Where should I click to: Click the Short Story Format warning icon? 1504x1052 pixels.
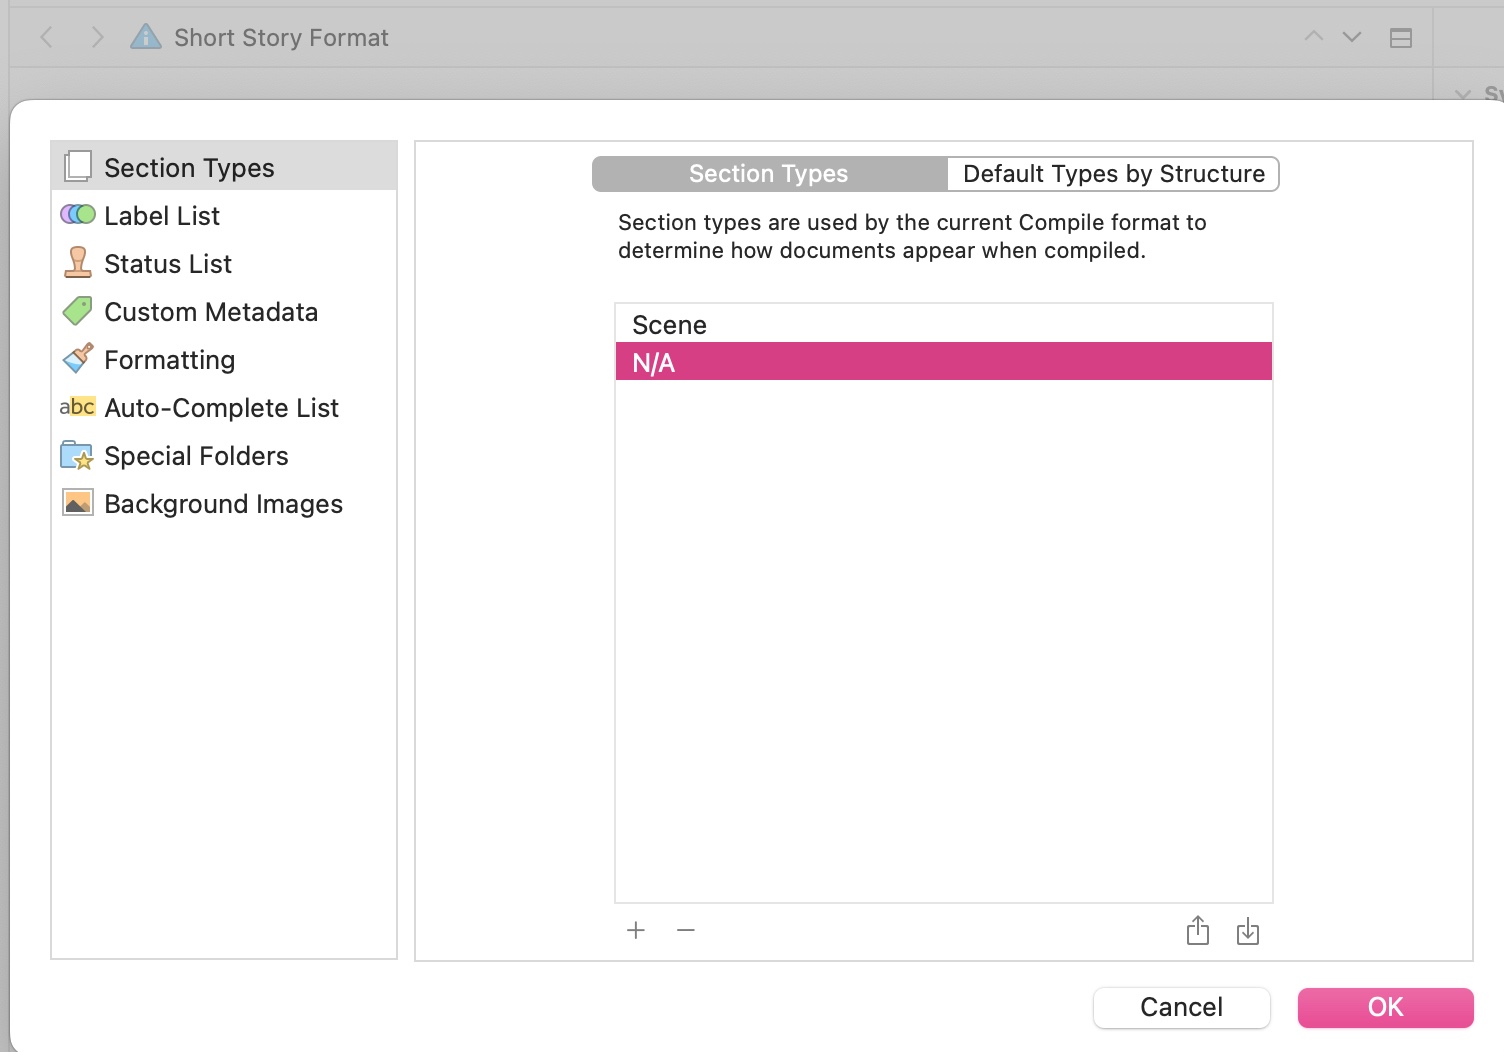click(146, 37)
